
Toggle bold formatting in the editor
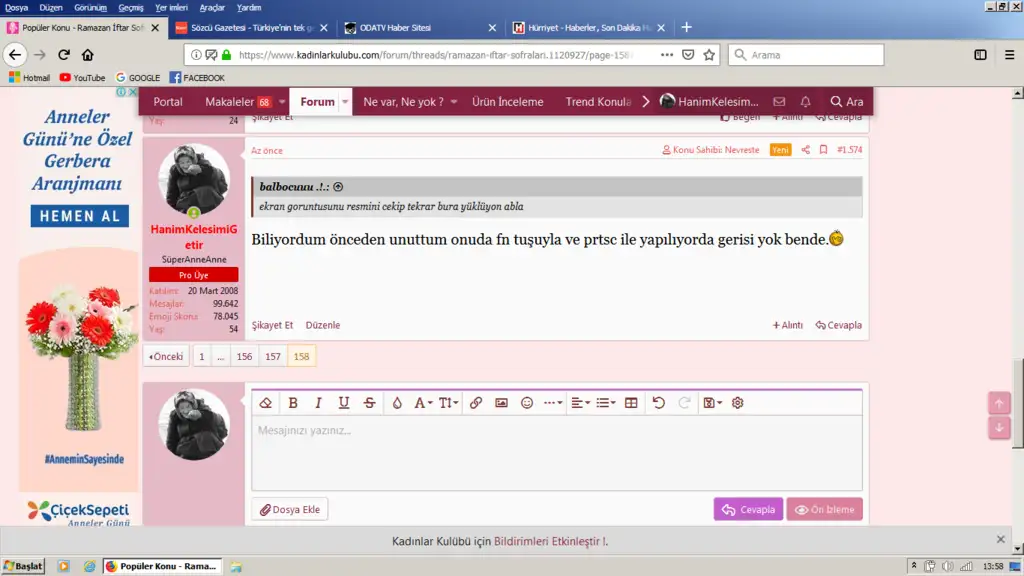point(293,403)
